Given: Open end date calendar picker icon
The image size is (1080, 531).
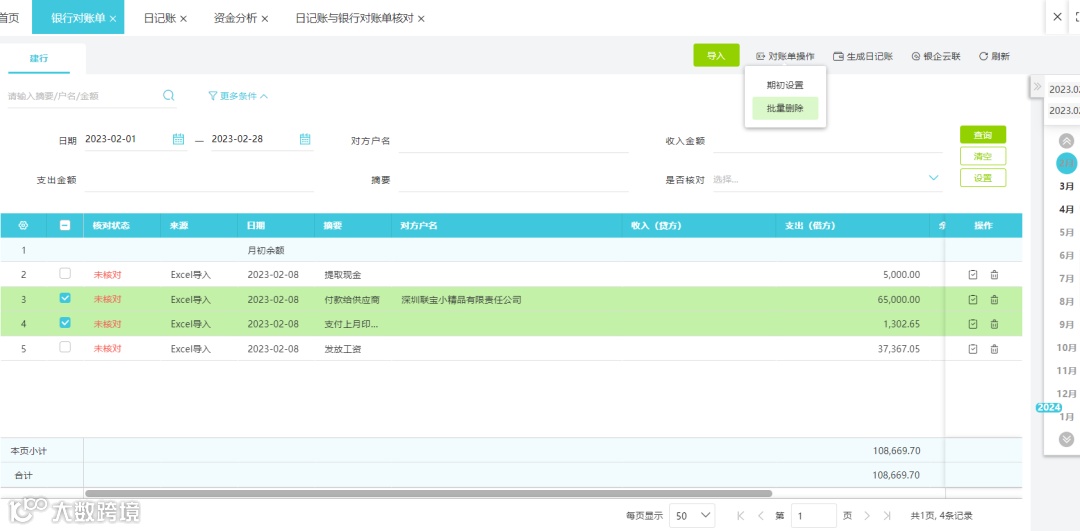Looking at the screenshot, I should tap(305, 139).
